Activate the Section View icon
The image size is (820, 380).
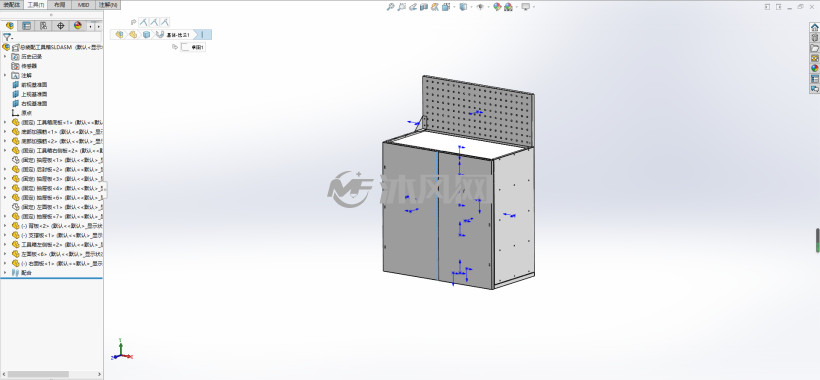[424, 7]
